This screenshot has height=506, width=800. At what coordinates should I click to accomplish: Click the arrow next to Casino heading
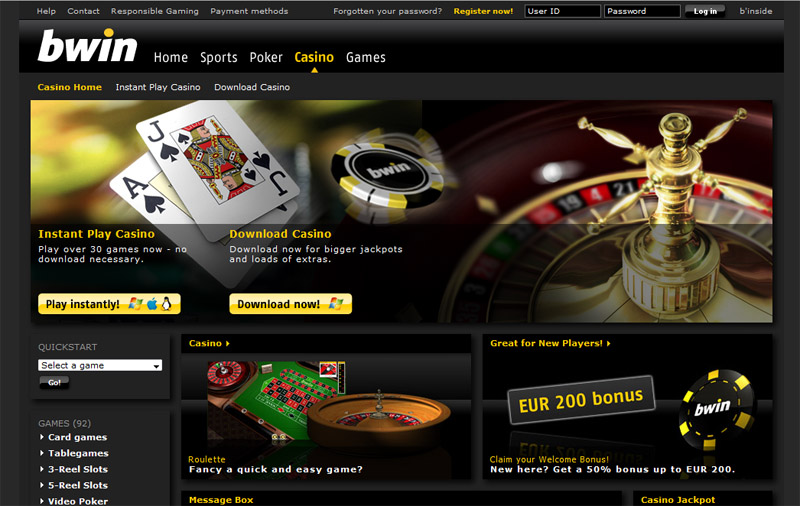[x=228, y=344]
